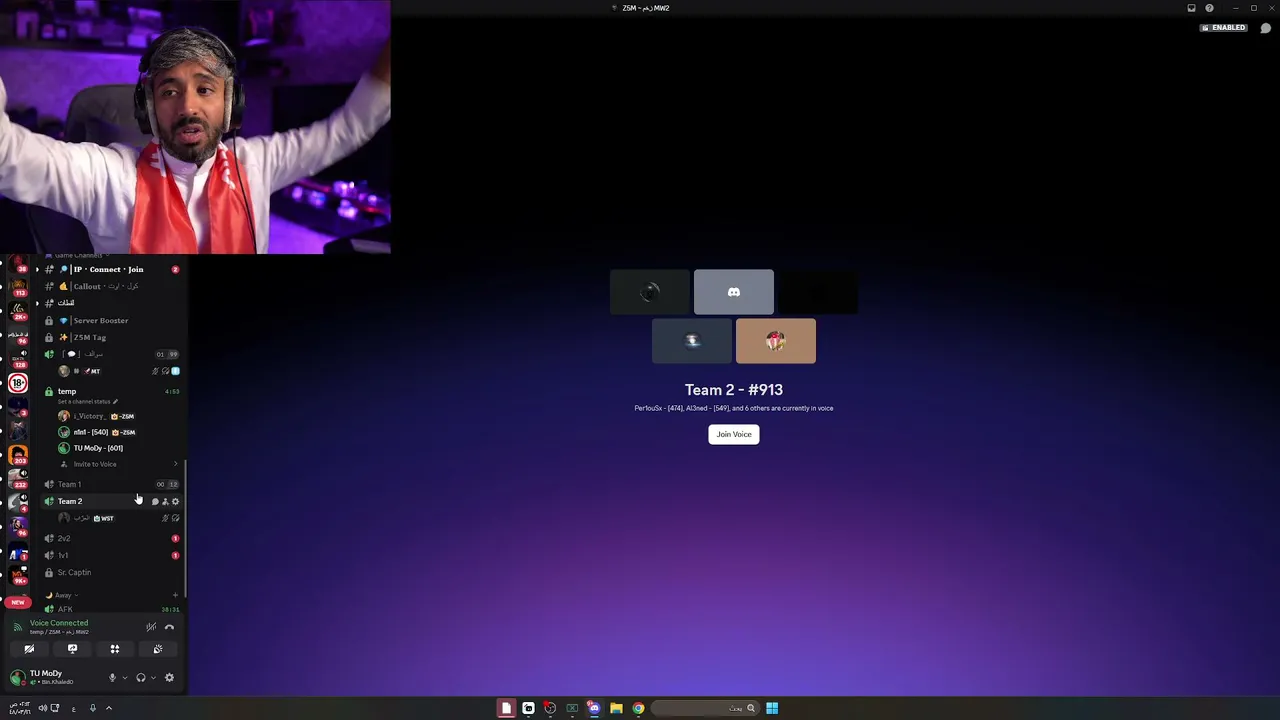Jump to NEW unread servers

[x=18, y=602]
